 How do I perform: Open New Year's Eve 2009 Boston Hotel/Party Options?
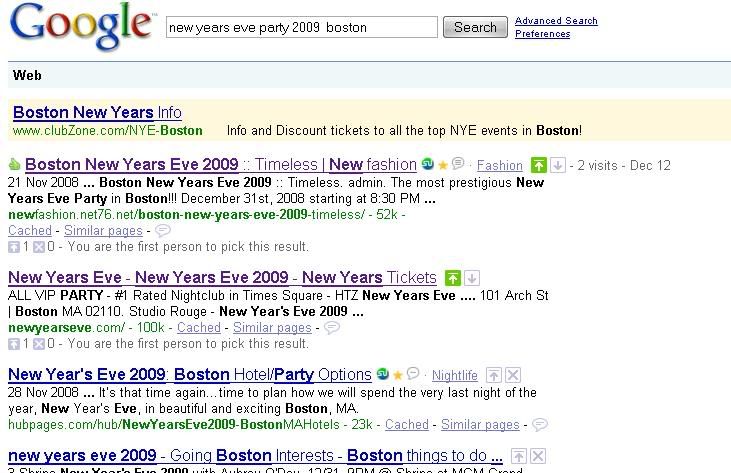pyautogui.click(x=190, y=374)
